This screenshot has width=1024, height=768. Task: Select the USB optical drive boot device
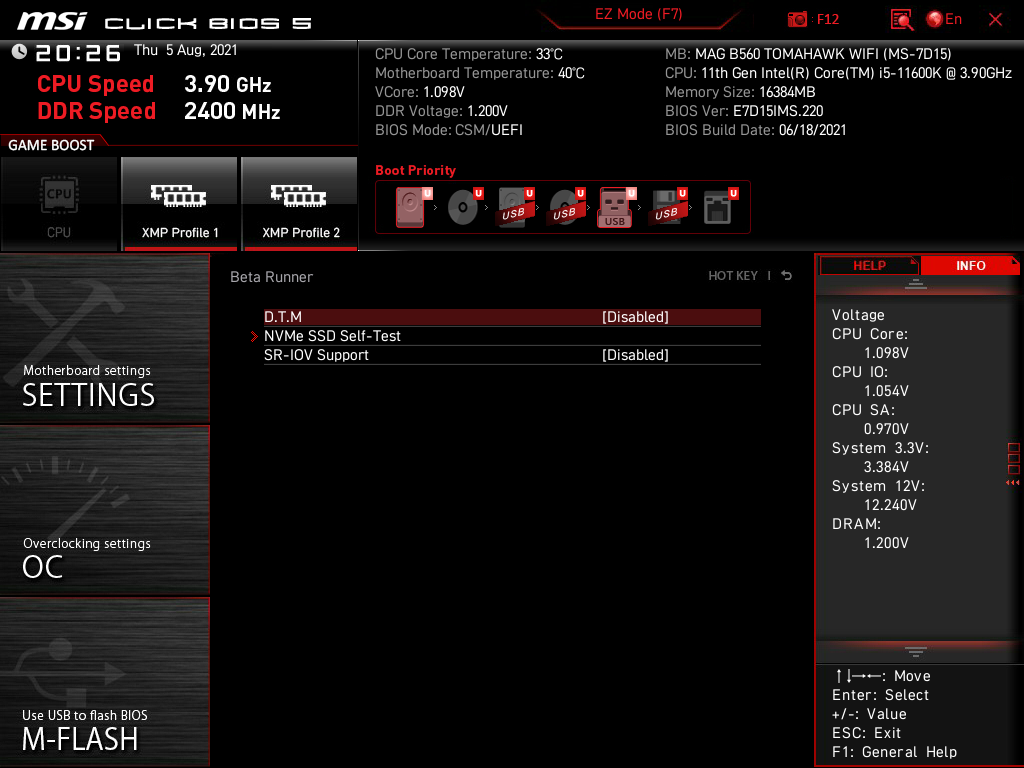tap(566, 207)
